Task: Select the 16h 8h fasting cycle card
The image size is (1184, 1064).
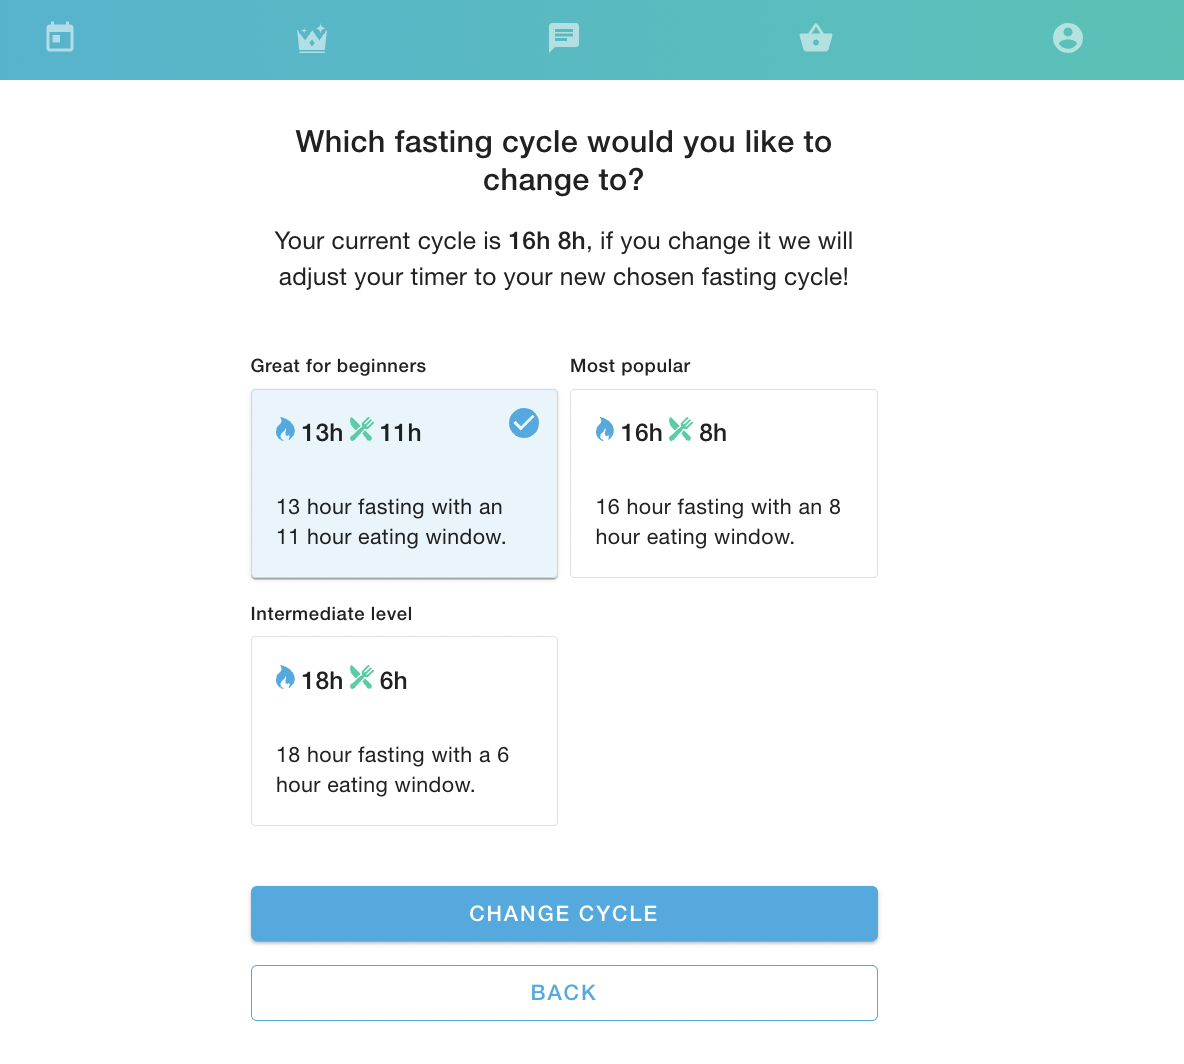Action: [723, 483]
